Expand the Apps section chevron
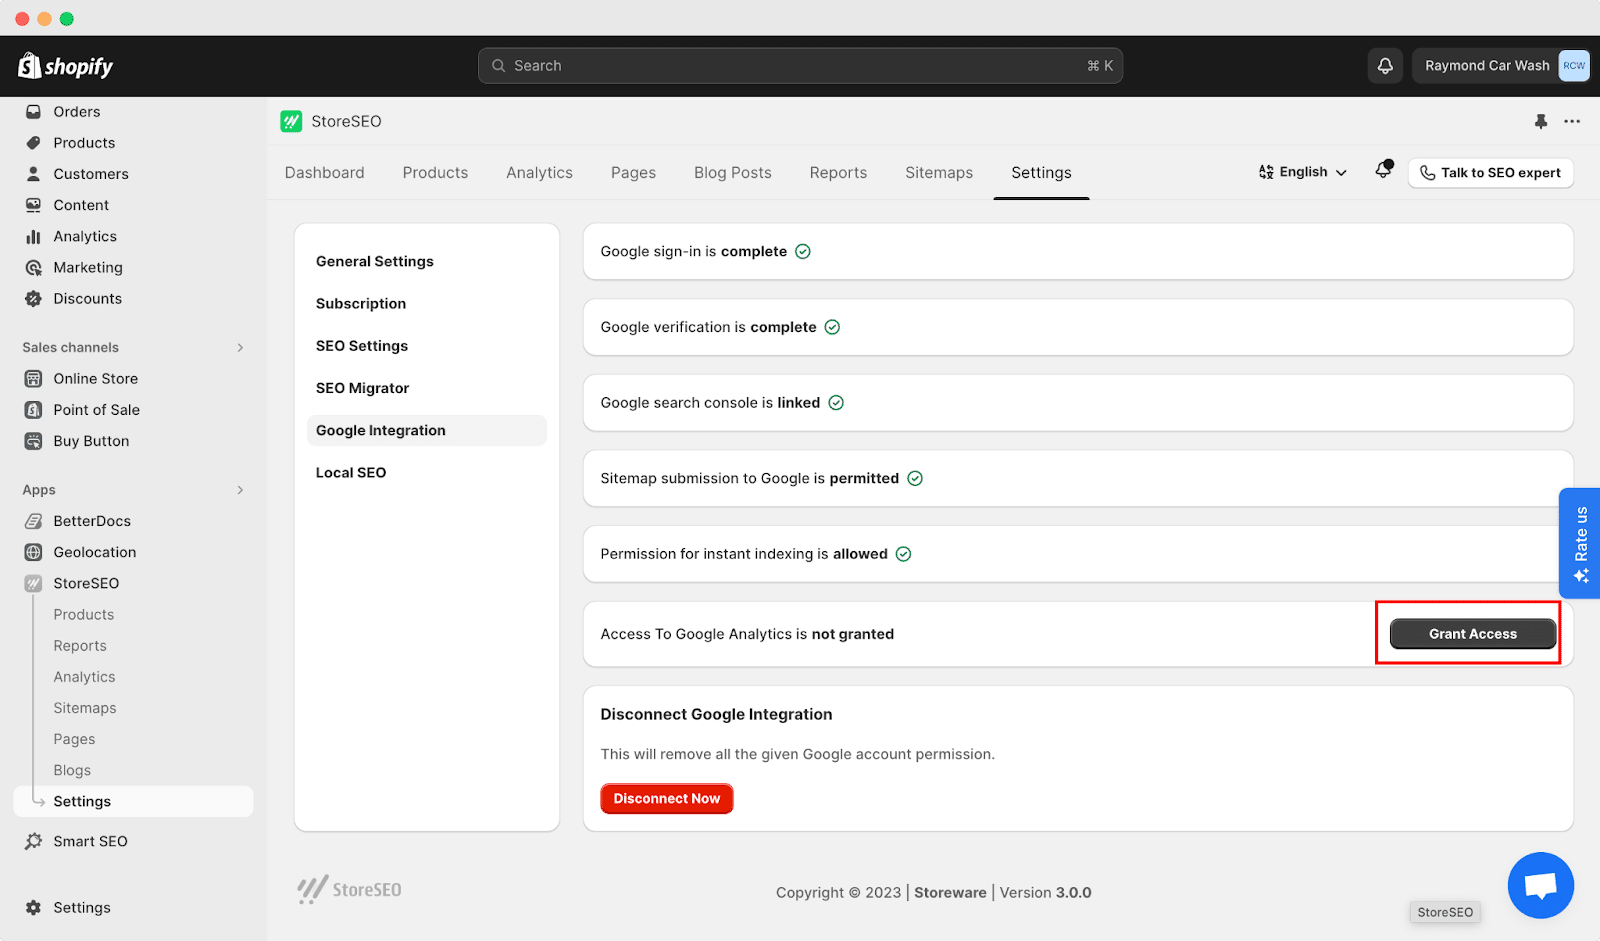The image size is (1600, 941). [240, 490]
